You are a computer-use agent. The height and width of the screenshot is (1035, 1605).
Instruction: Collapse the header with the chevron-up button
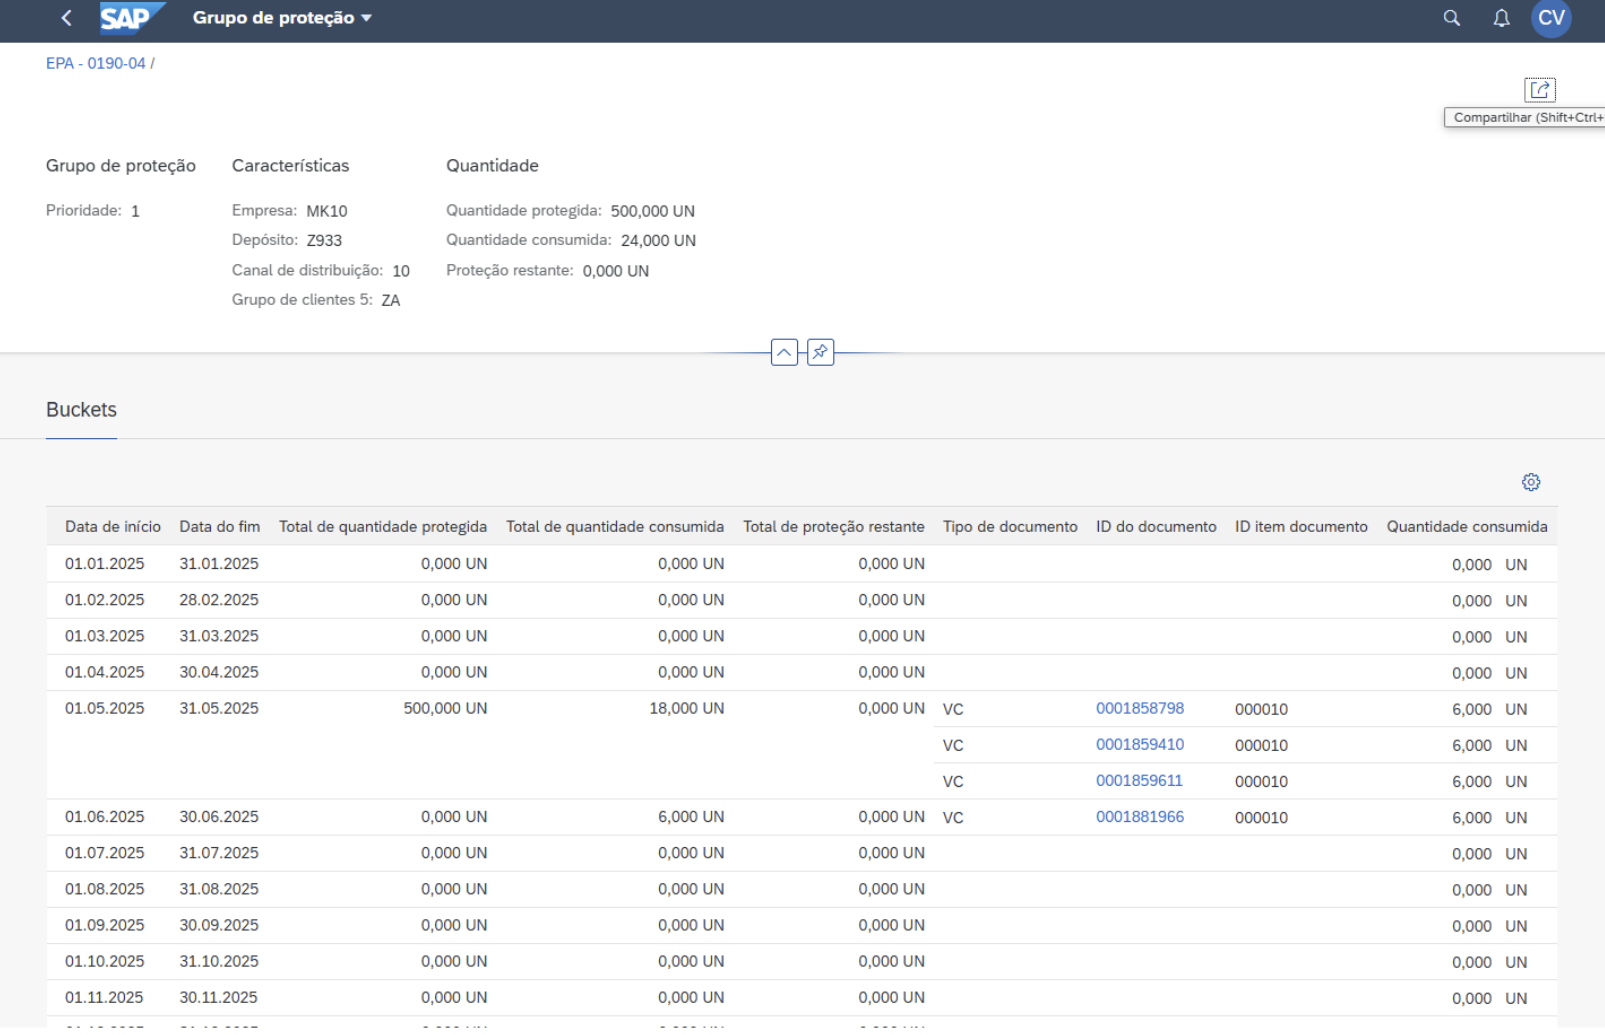pos(784,352)
